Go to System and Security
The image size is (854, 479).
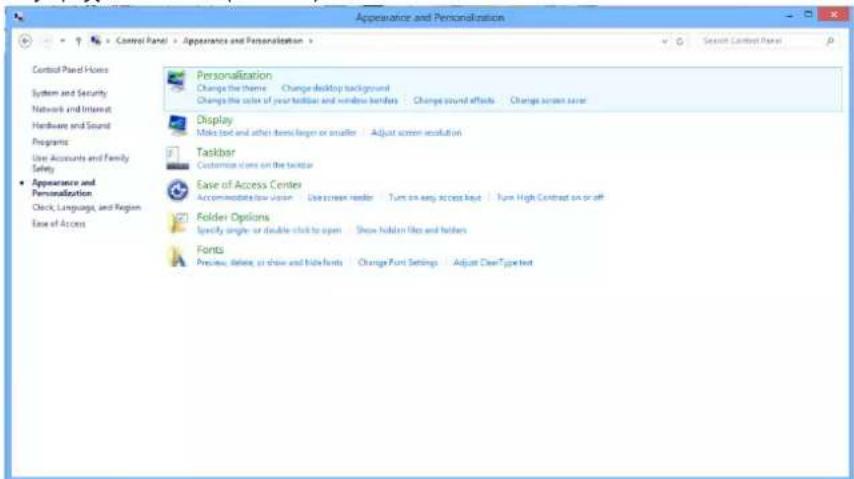[69, 93]
